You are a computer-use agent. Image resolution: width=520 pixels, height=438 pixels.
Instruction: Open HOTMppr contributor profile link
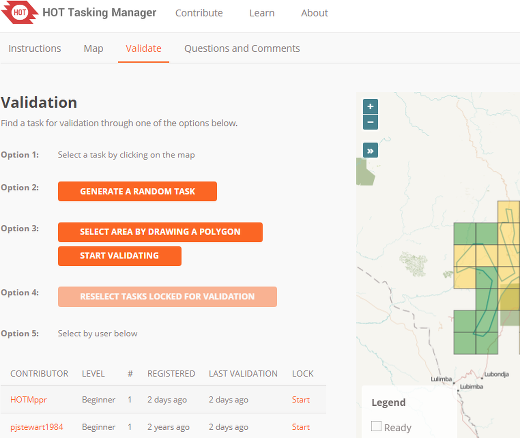click(29, 400)
